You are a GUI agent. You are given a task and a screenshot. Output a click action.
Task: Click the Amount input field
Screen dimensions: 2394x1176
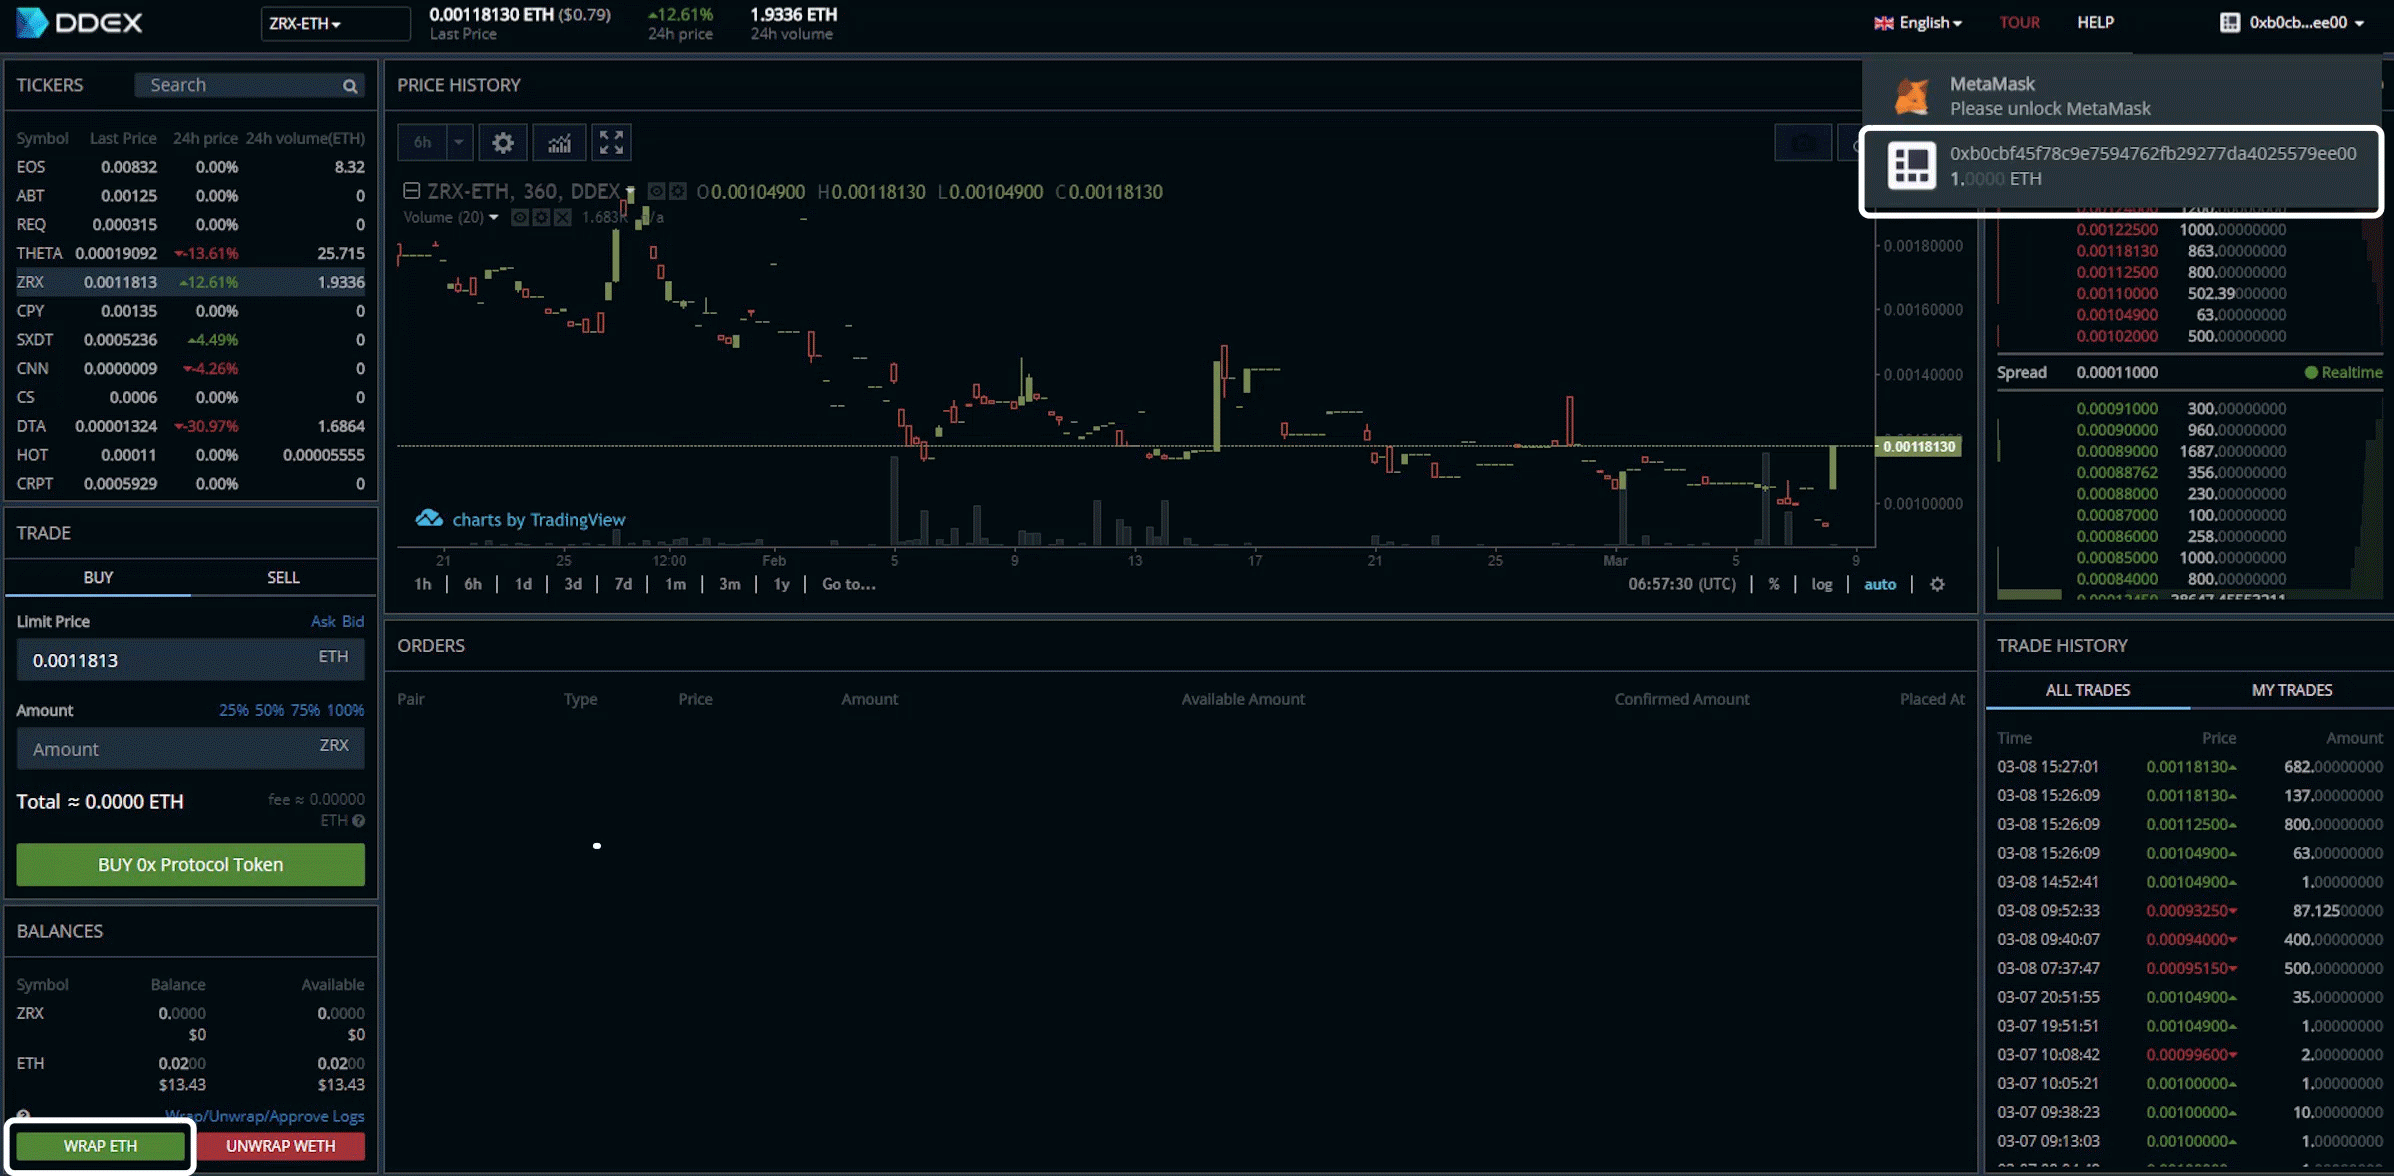click(170, 749)
